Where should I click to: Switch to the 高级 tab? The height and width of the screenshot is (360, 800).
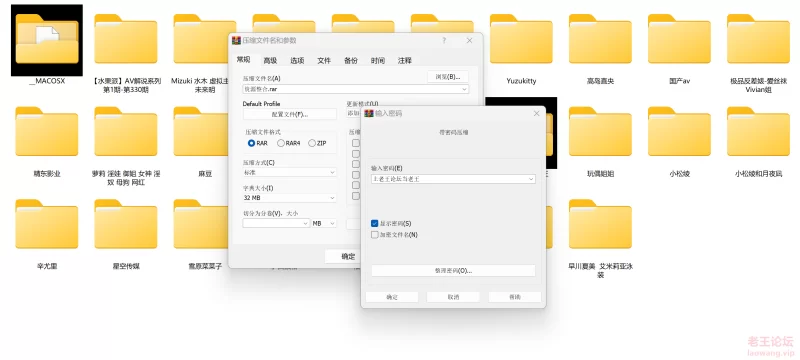pos(270,61)
